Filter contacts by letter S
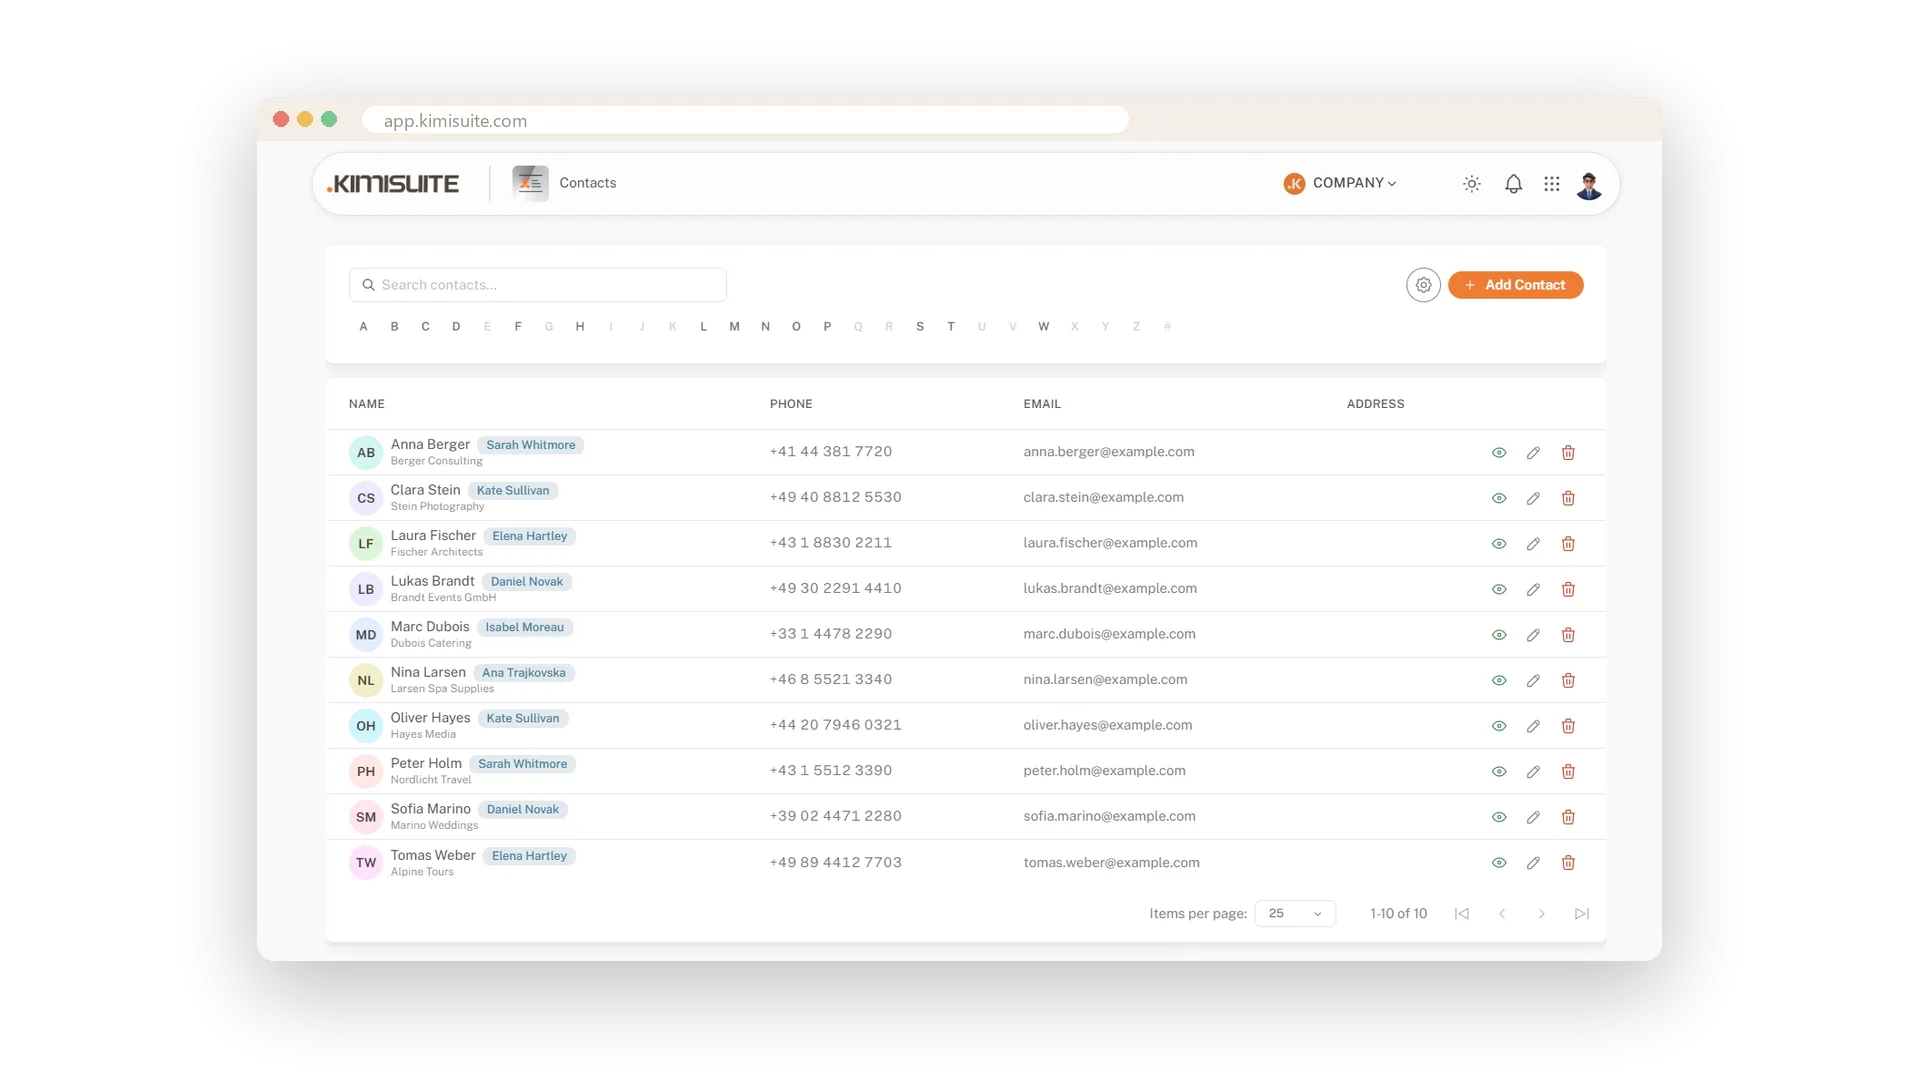This screenshot has width=1920, height=1080. (920, 326)
